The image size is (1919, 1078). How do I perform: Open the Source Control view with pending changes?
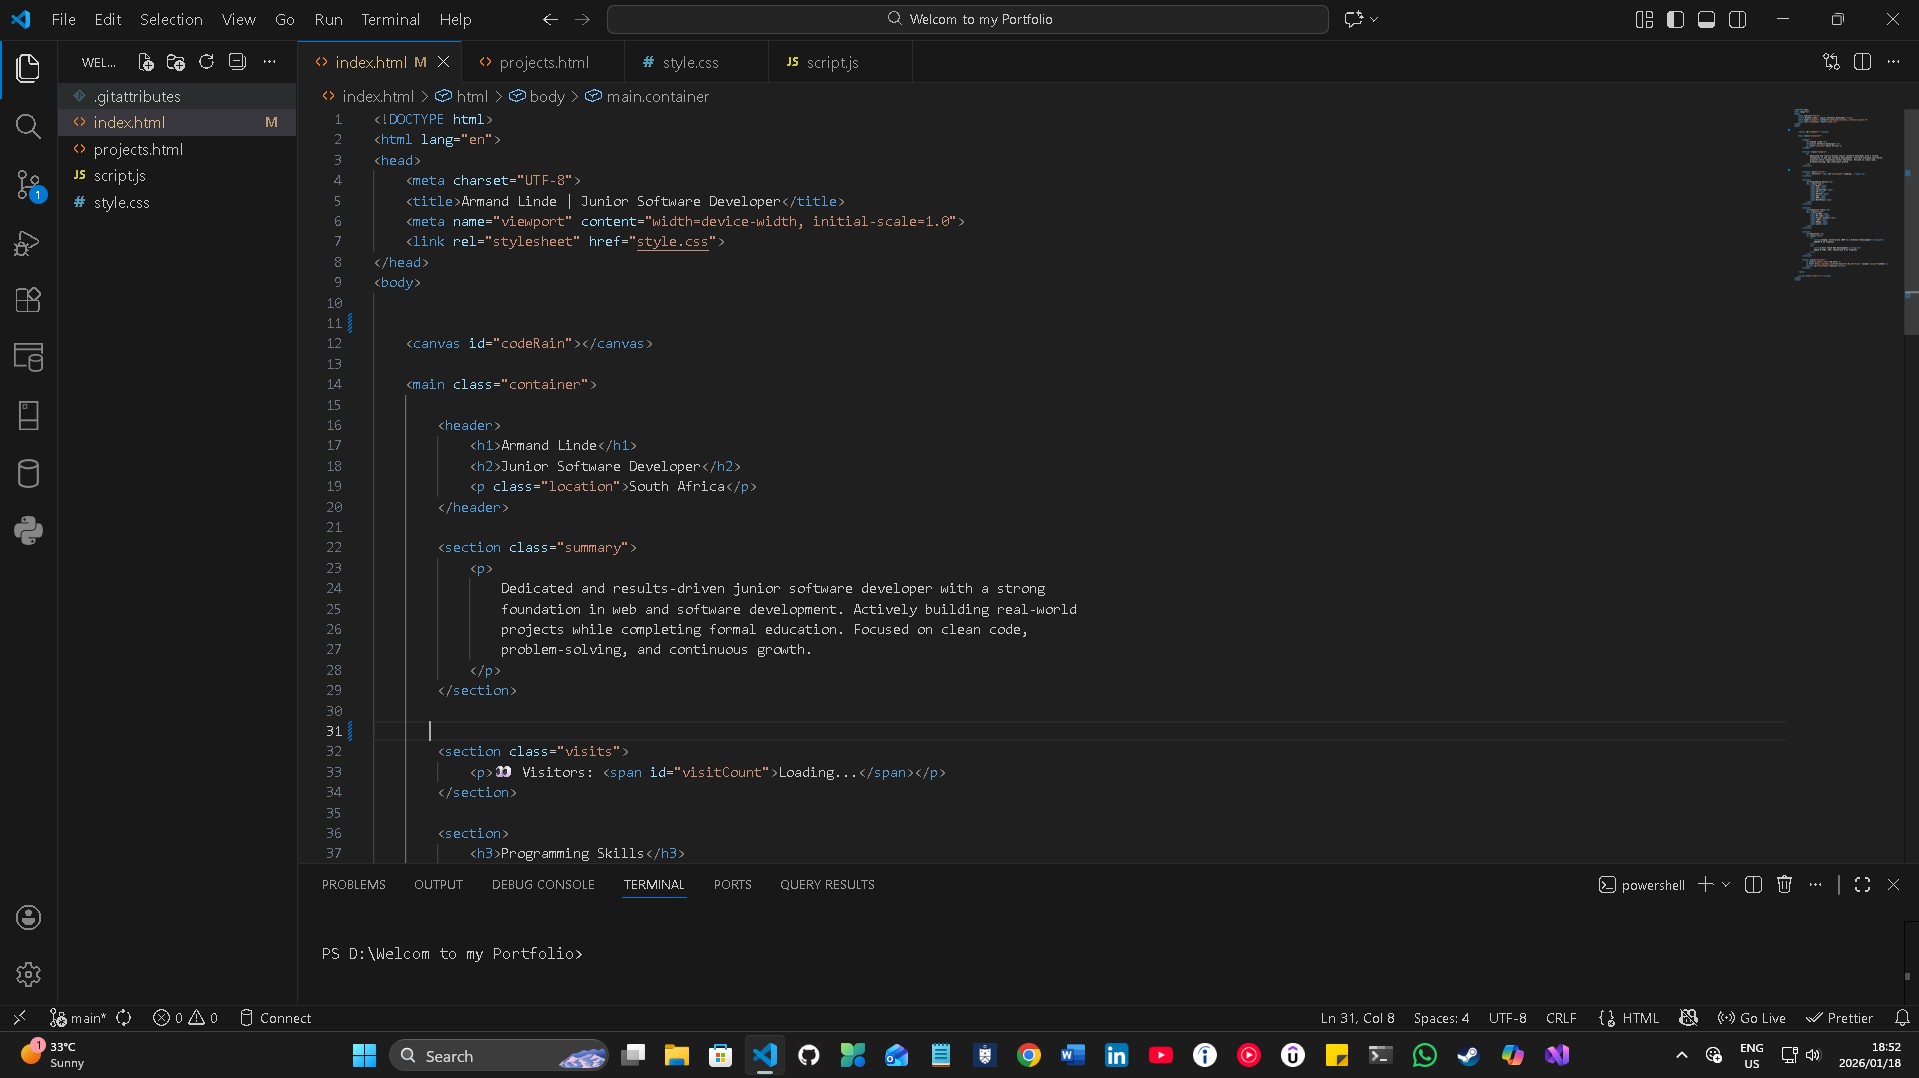click(x=28, y=185)
